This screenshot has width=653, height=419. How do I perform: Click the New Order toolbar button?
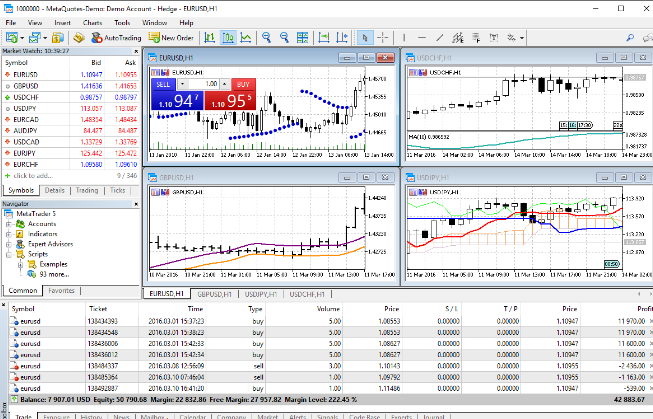click(172, 37)
